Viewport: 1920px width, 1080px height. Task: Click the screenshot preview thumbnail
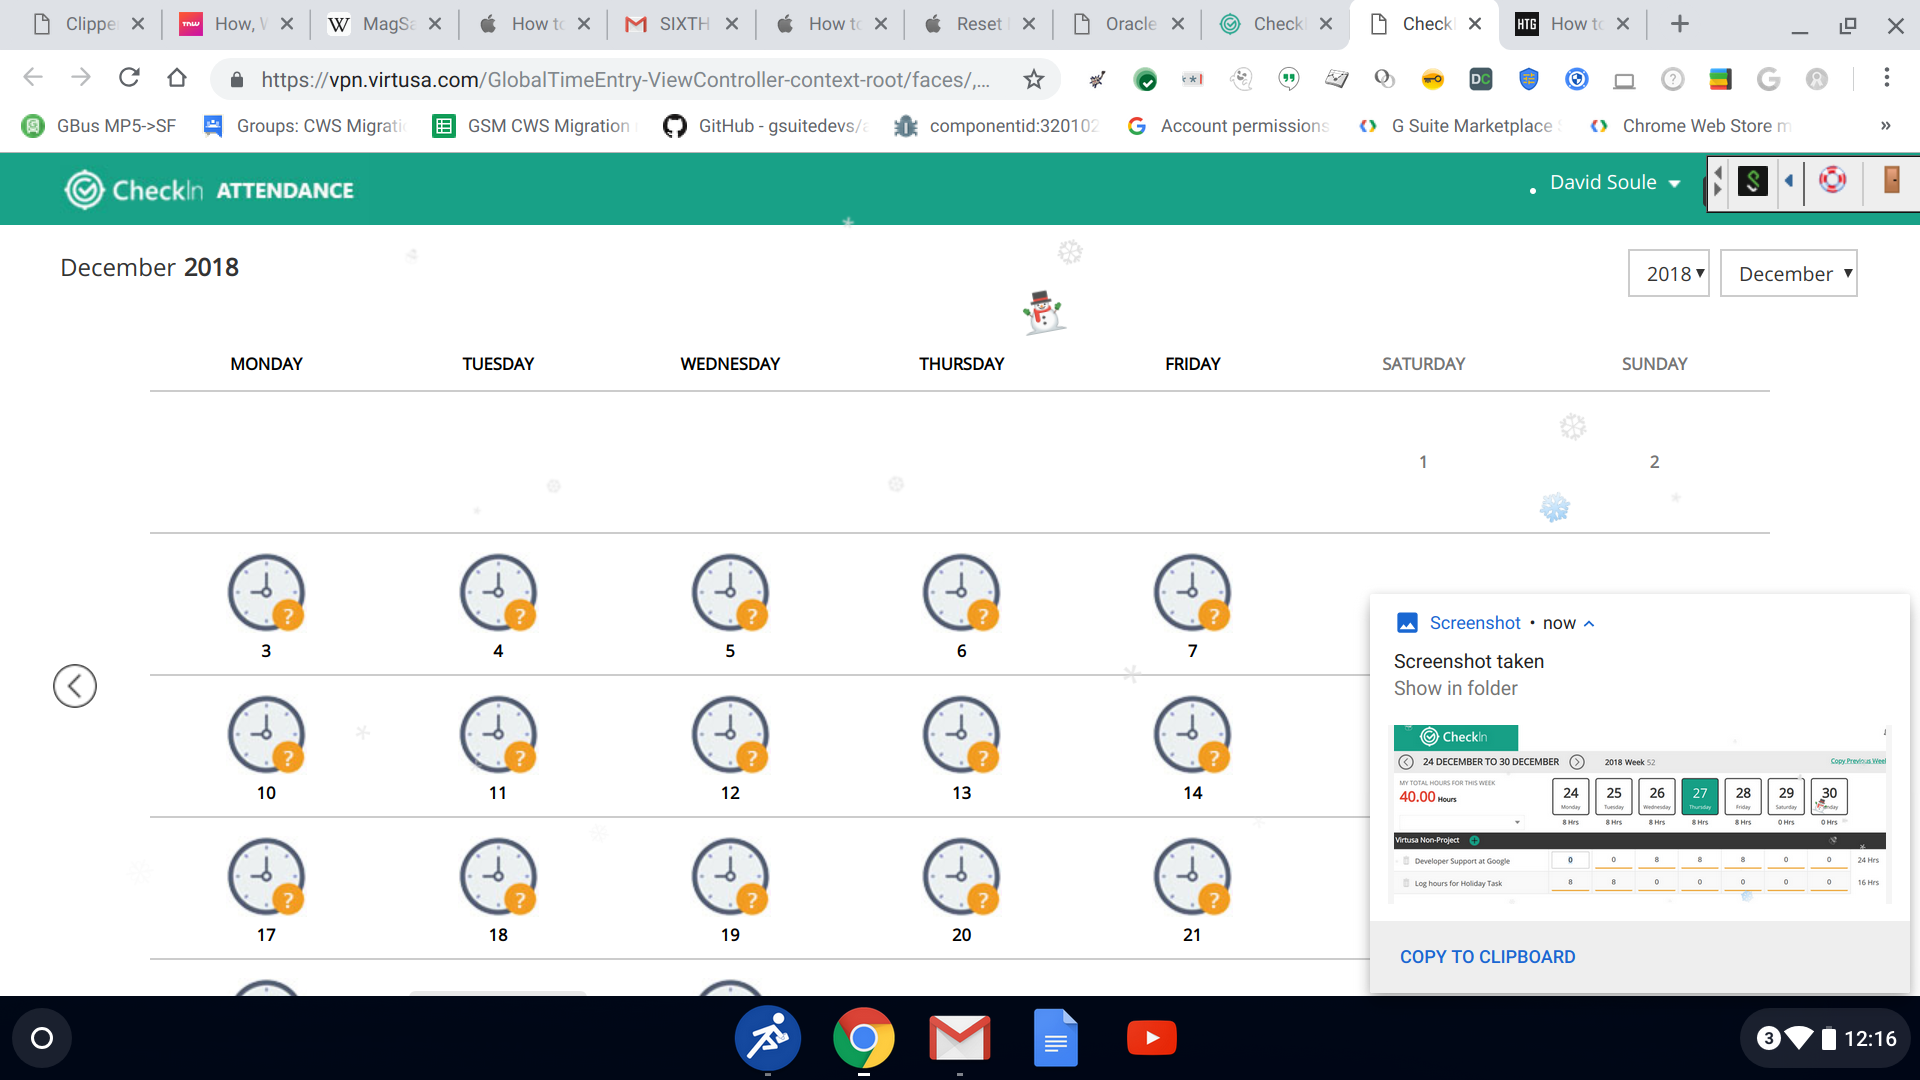1640,812
